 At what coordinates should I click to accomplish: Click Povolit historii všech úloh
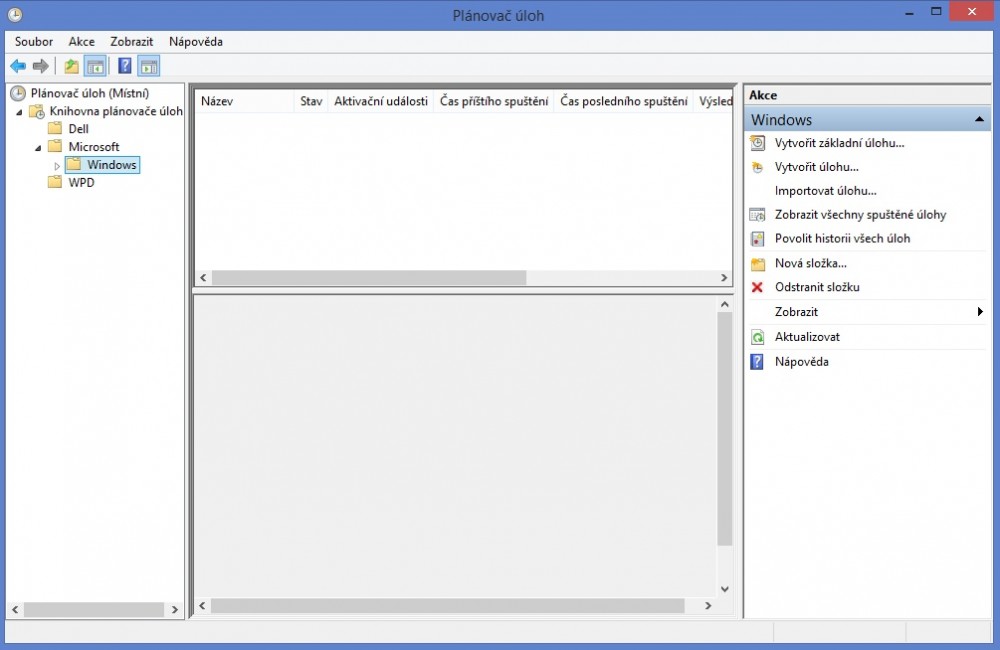click(842, 239)
